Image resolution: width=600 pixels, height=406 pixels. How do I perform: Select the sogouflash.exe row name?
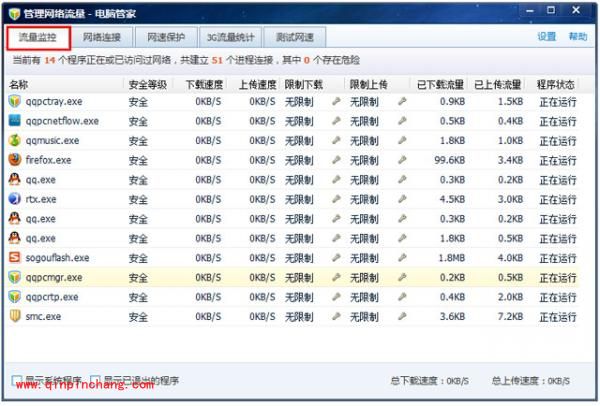click(57, 258)
